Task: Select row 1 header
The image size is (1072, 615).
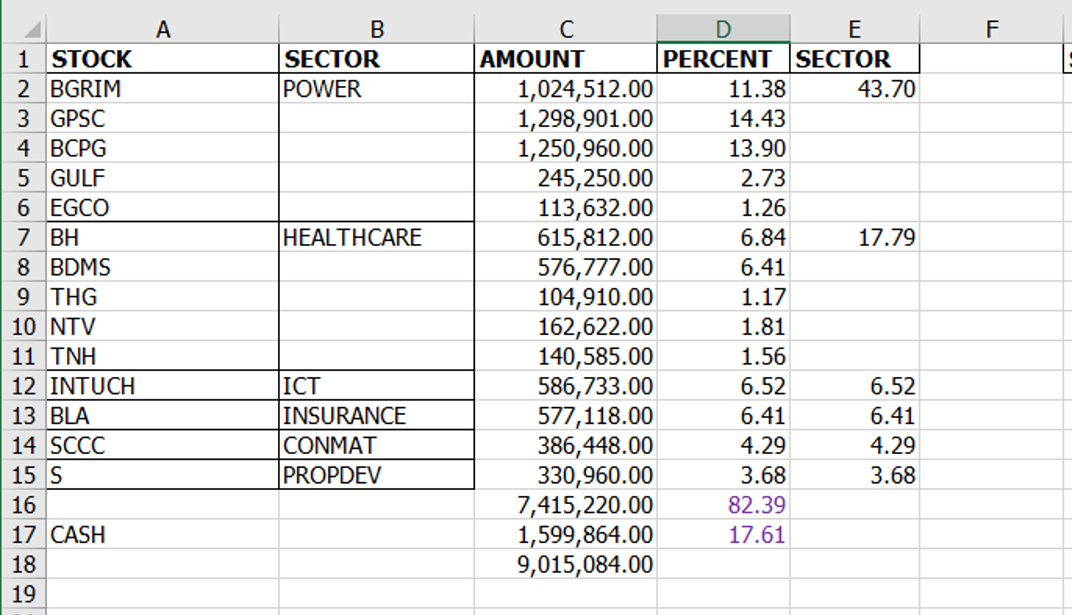Action: pos(23,59)
